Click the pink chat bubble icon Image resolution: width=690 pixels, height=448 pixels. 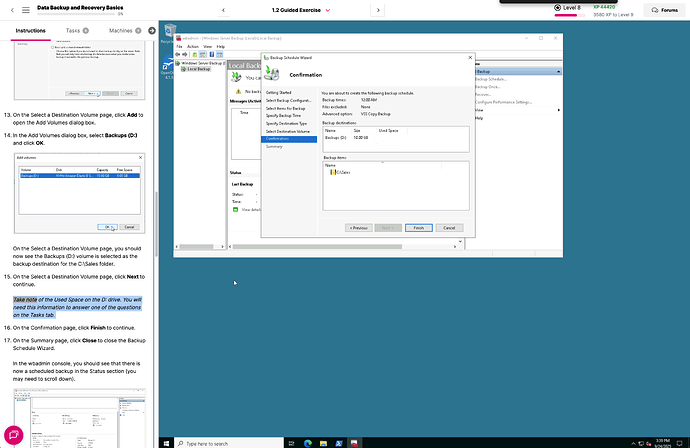coord(15,435)
